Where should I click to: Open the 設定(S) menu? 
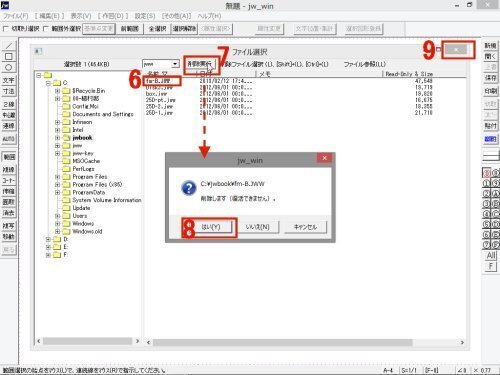[x=145, y=16]
